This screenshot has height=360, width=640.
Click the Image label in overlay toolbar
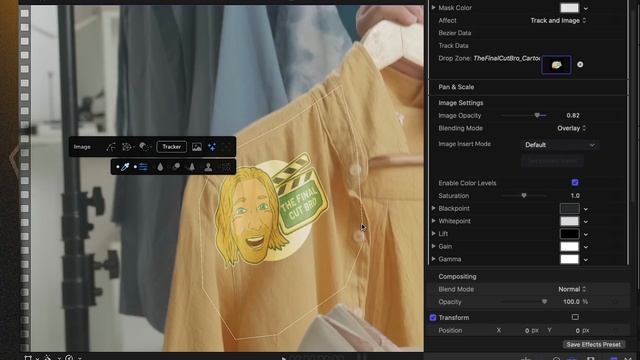[82, 147]
